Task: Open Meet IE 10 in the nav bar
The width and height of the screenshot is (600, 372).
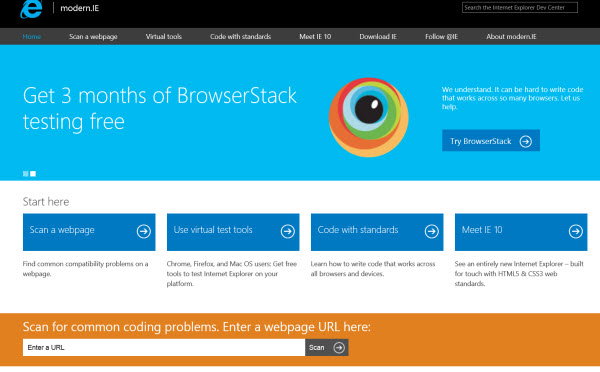Action: [315, 37]
